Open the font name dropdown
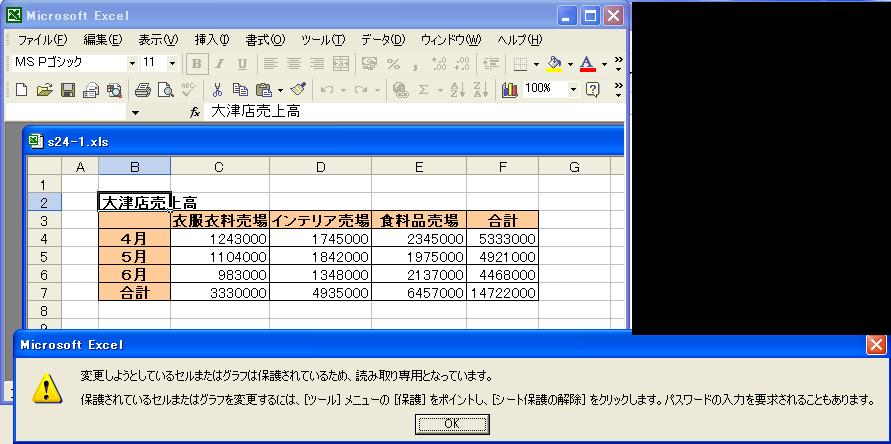This screenshot has height=444, width=891. (x=132, y=64)
